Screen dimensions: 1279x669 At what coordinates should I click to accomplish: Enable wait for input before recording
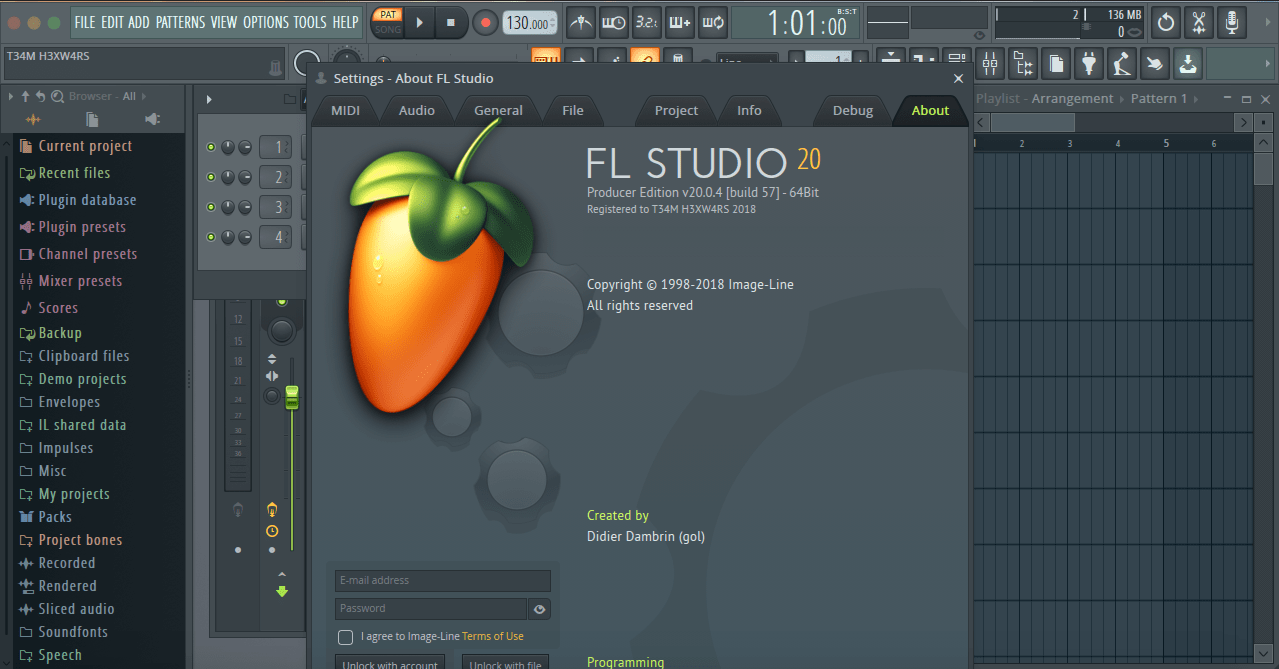click(612, 22)
